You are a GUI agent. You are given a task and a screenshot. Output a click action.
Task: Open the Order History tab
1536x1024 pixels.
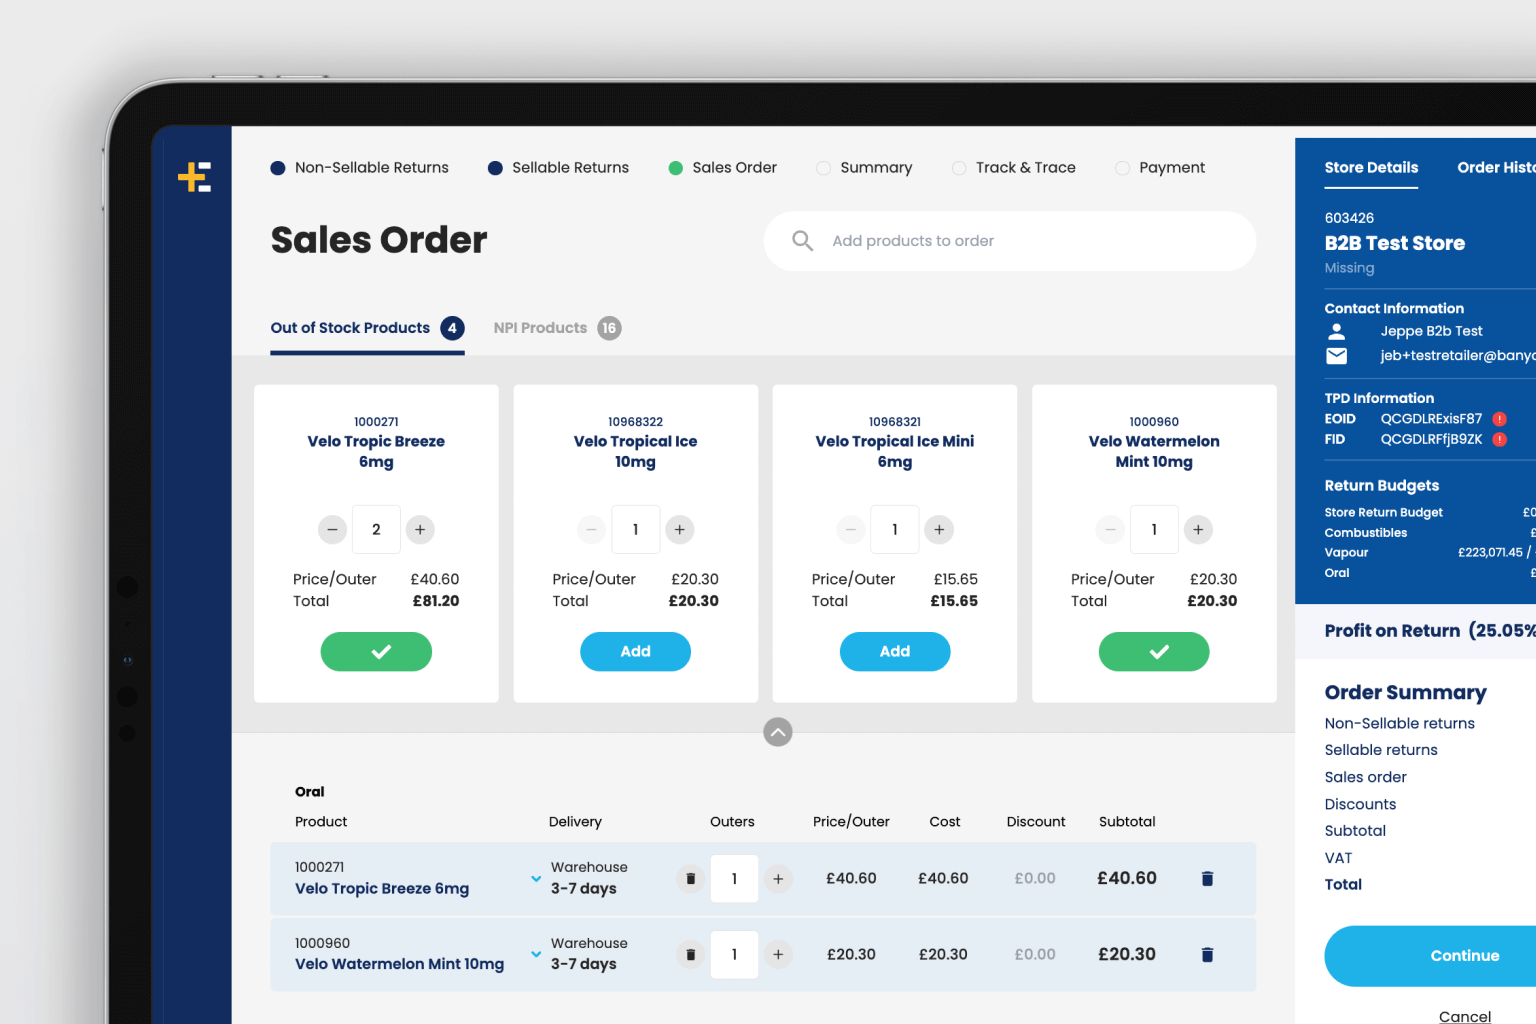[x=1496, y=168]
